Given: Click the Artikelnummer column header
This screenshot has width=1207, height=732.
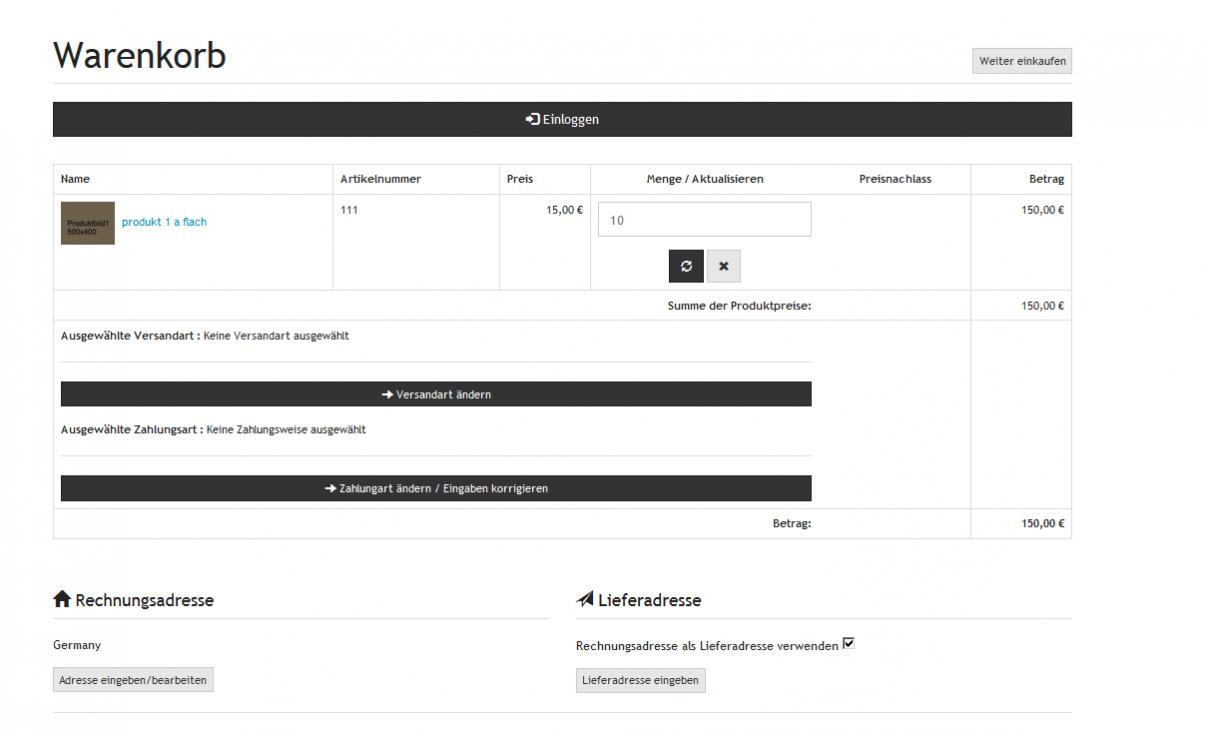Looking at the screenshot, I should 381,179.
